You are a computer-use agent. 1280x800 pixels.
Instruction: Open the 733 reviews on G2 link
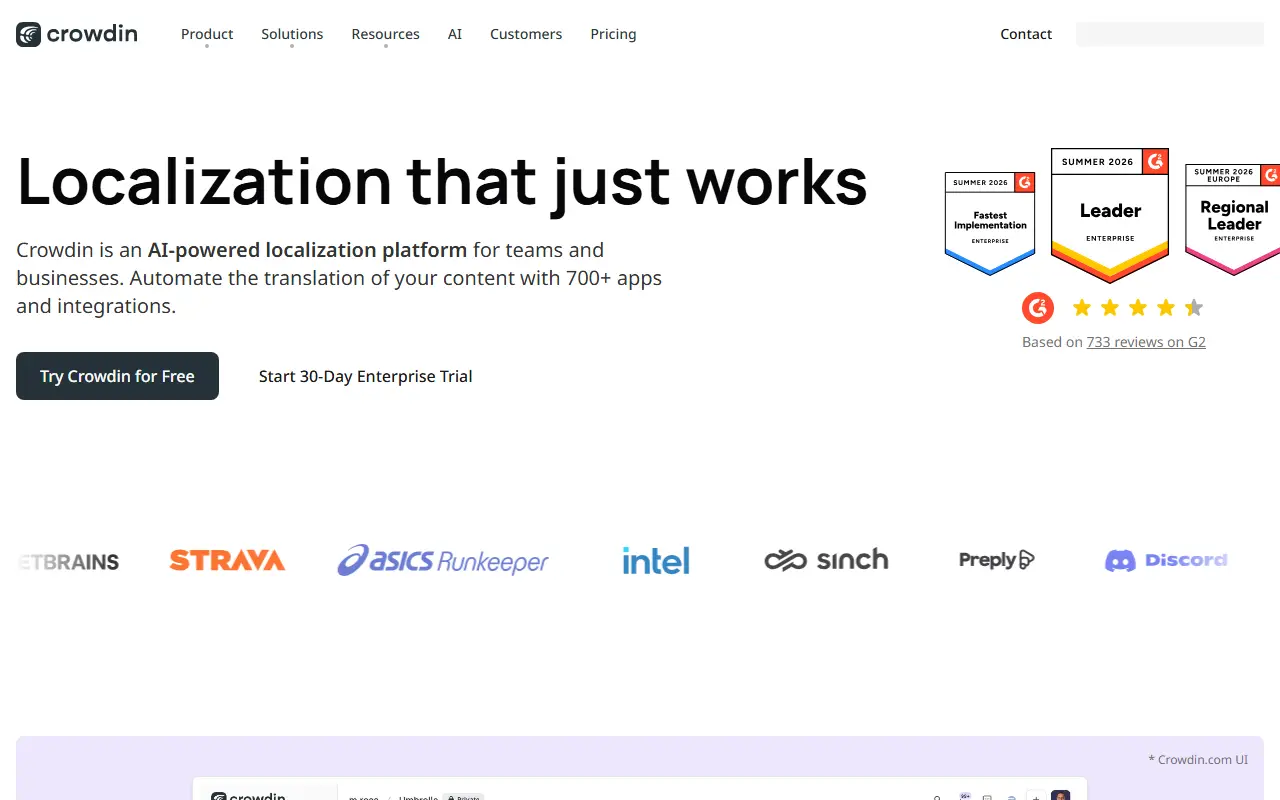pos(1146,342)
